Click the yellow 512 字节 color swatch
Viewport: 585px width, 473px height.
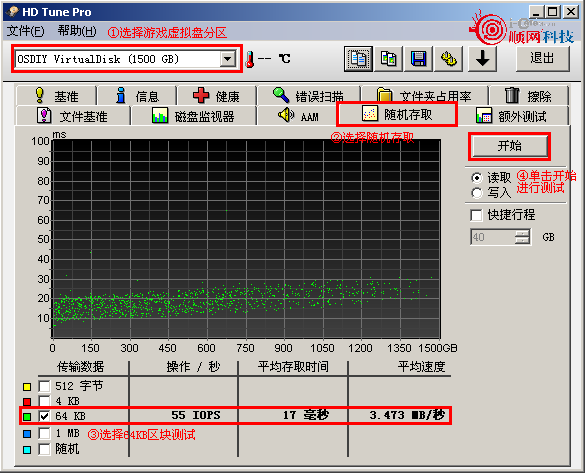27,387
